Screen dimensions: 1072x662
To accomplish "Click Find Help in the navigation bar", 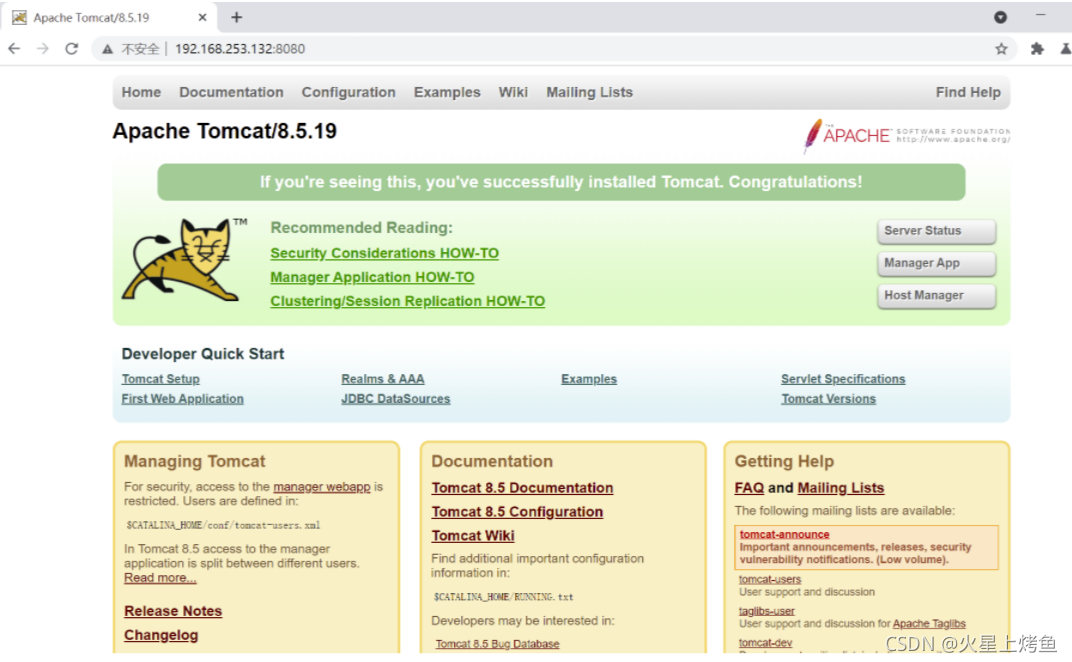I will (x=968, y=92).
